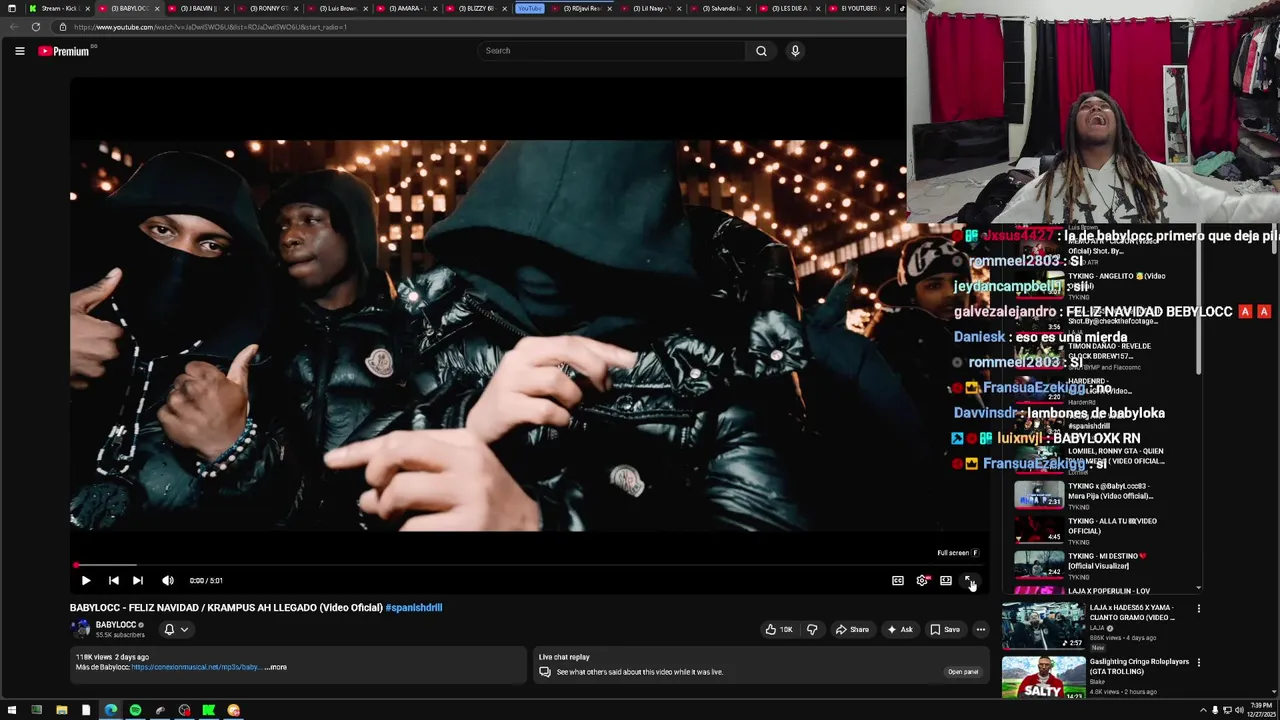Switch to the J BALVIN browser tab

[198, 8]
